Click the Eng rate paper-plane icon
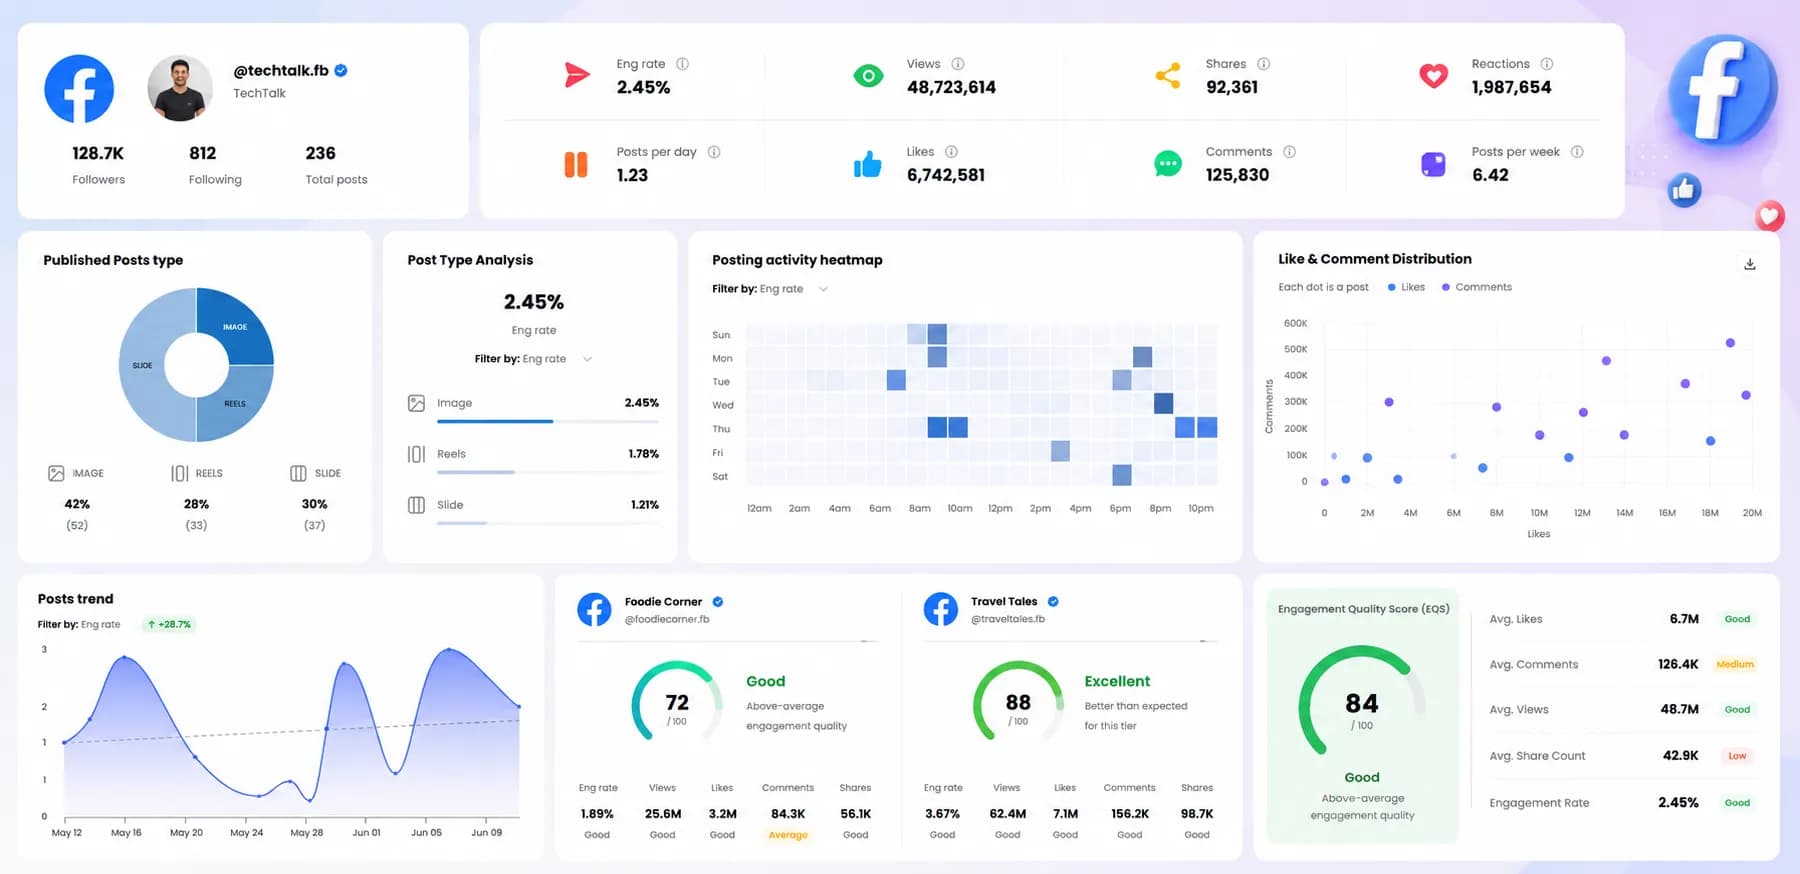 577,75
